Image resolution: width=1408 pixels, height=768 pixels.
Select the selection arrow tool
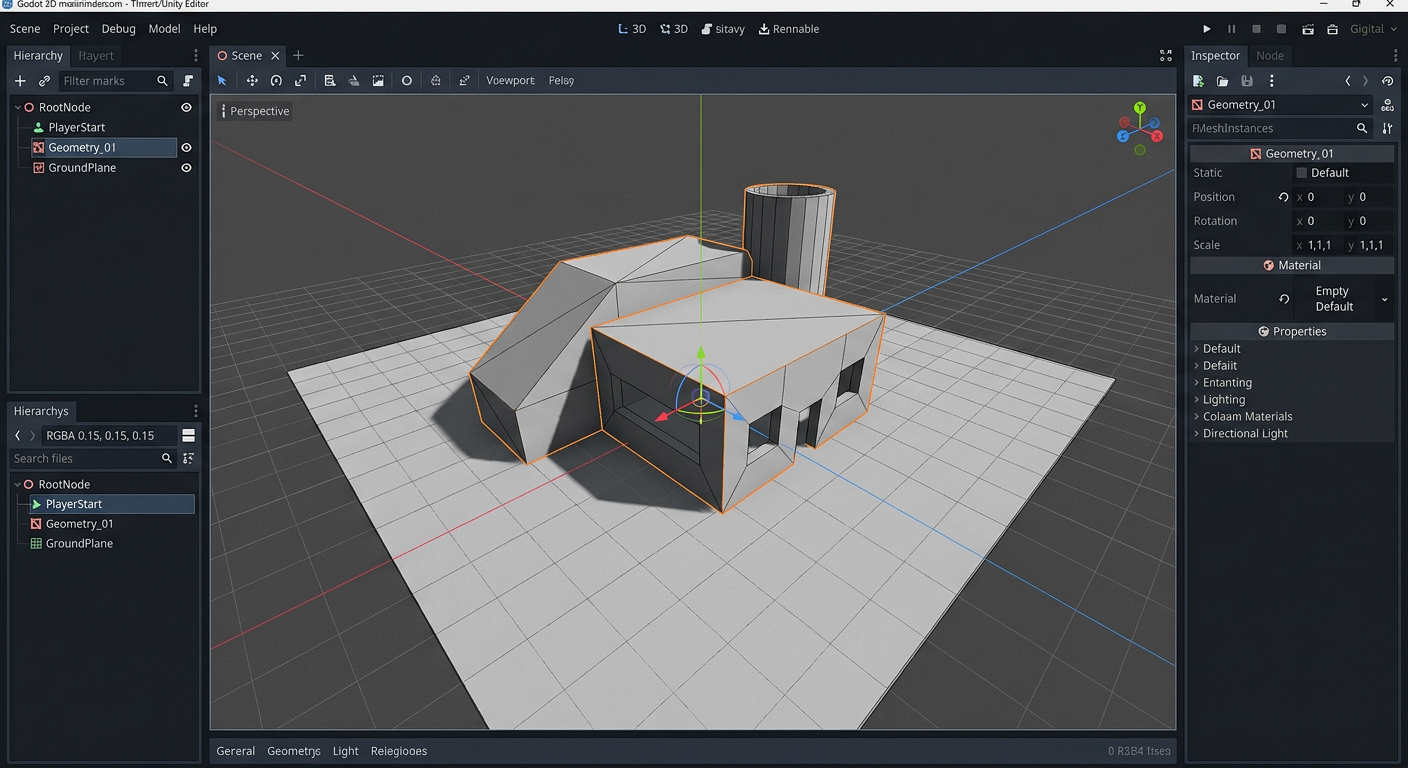222,80
